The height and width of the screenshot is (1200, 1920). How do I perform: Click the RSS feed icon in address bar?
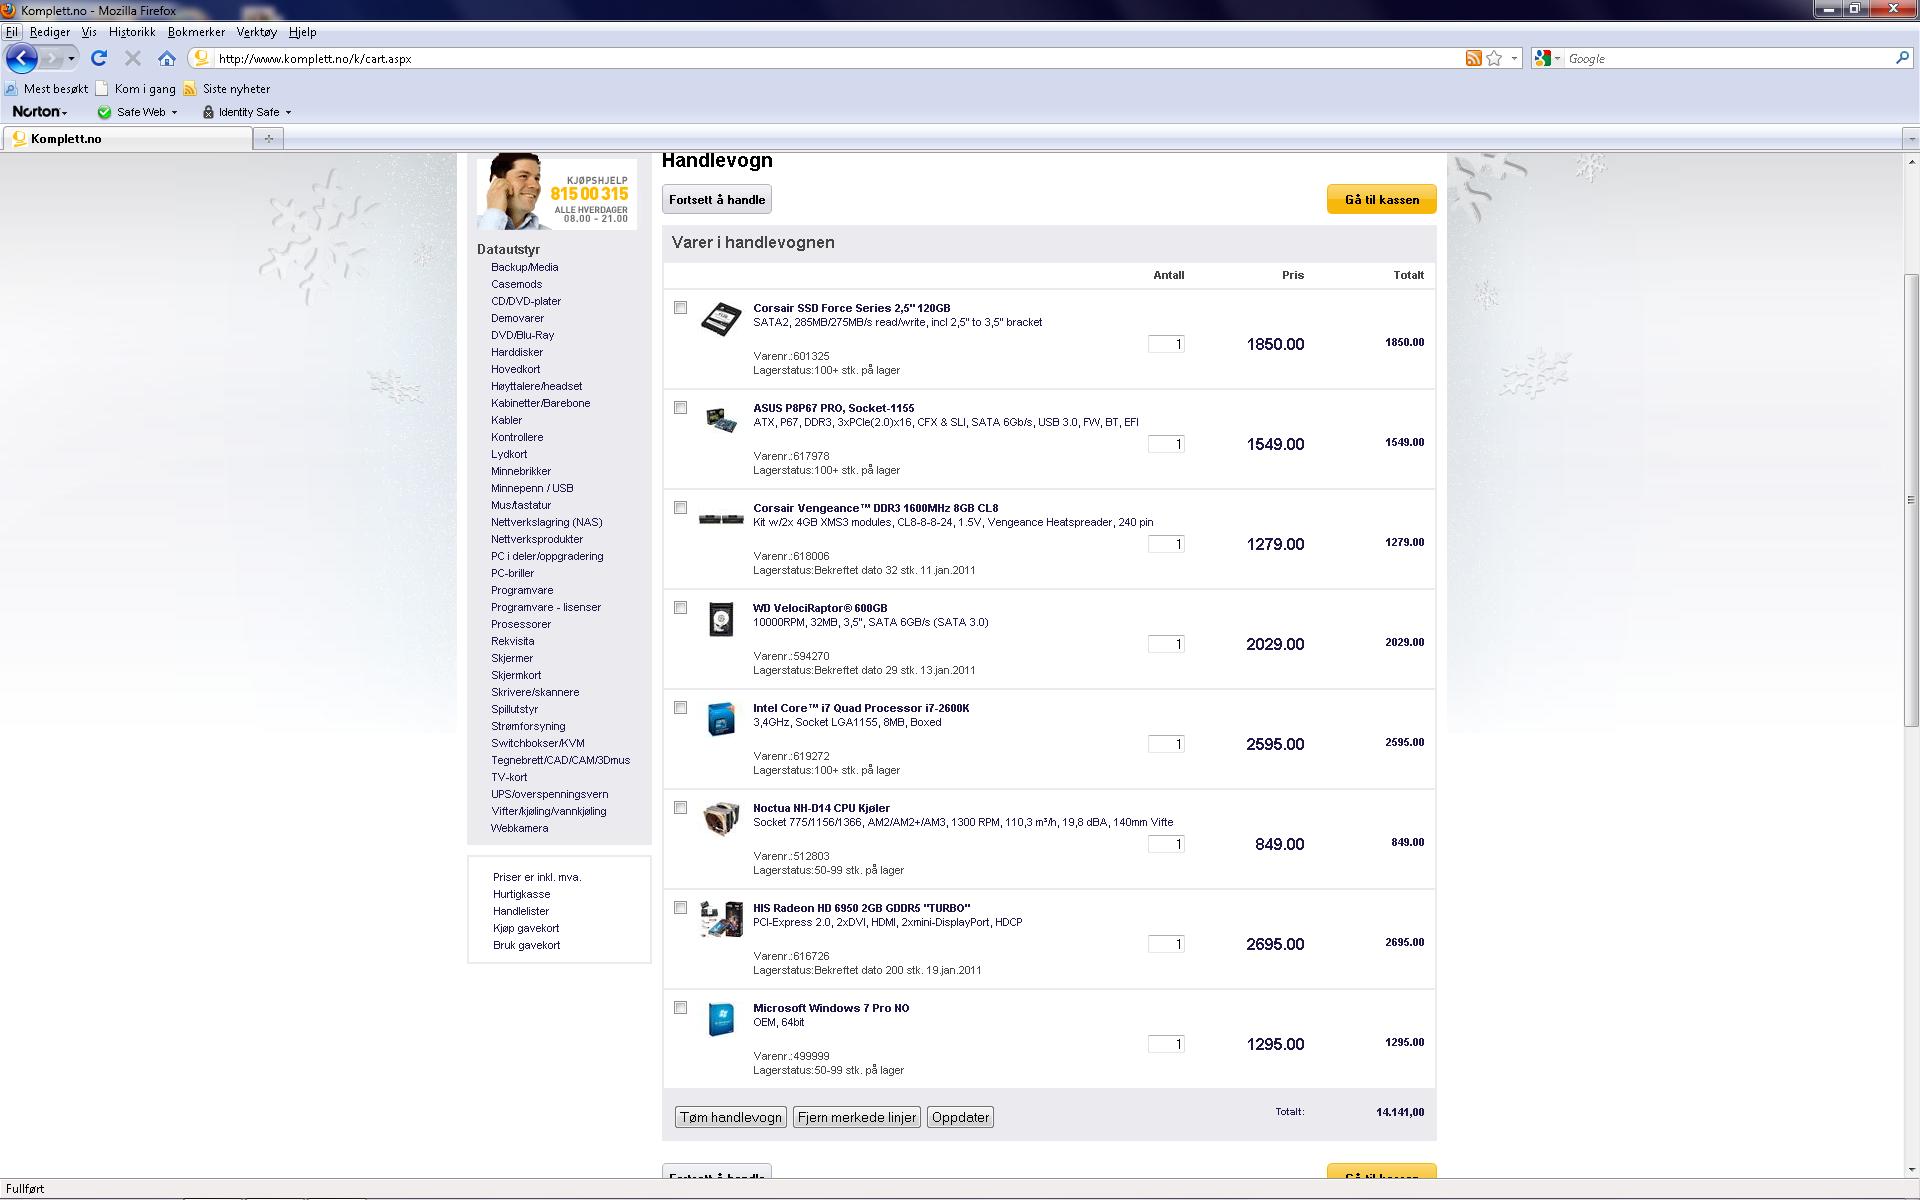[x=1473, y=58]
